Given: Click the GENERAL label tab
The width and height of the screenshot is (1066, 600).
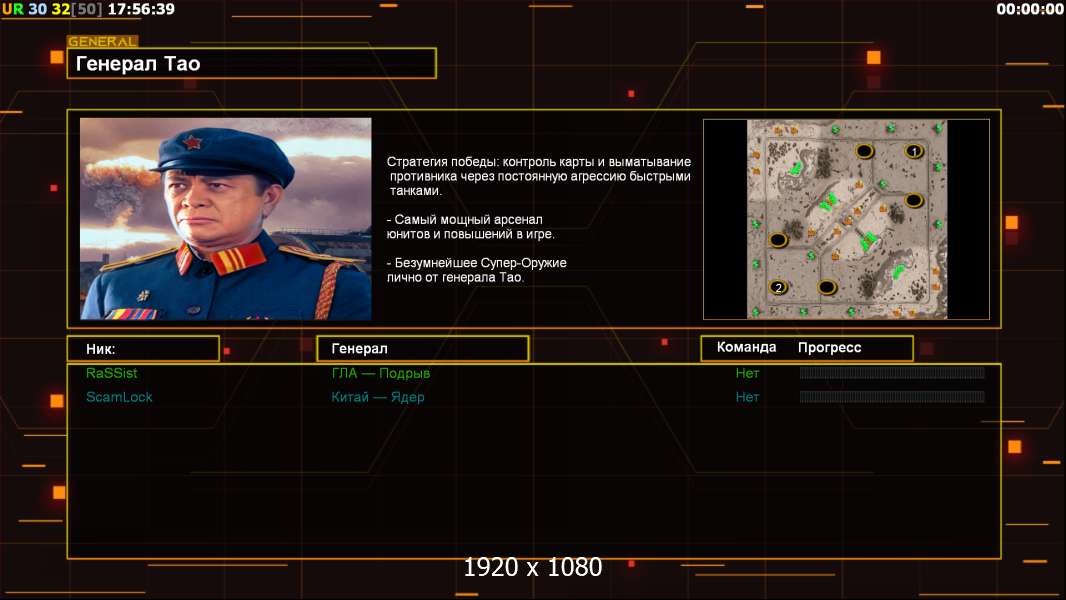Looking at the screenshot, I should [103, 41].
